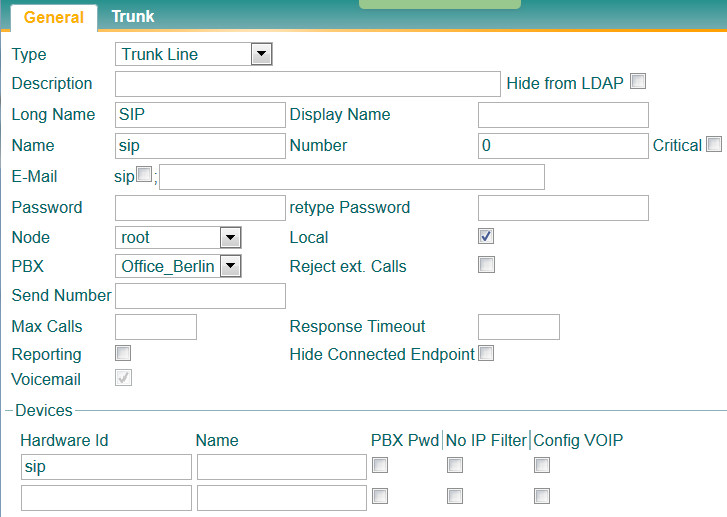727x517 pixels.
Task: Tick the Critical checkbox
Action: (x=713, y=144)
